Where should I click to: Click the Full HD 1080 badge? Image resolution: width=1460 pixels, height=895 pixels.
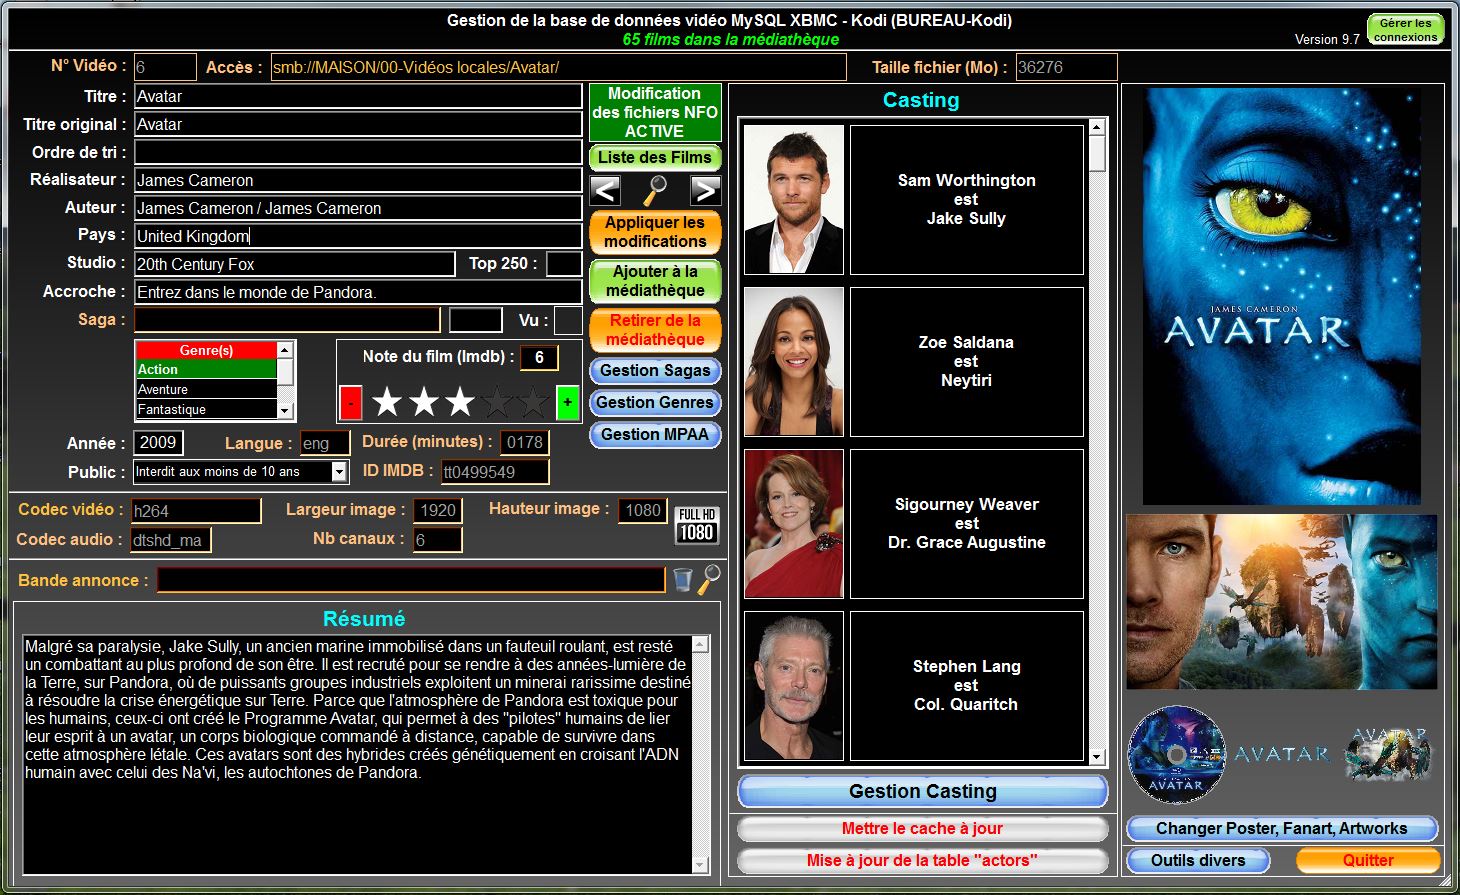pyautogui.click(x=696, y=525)
